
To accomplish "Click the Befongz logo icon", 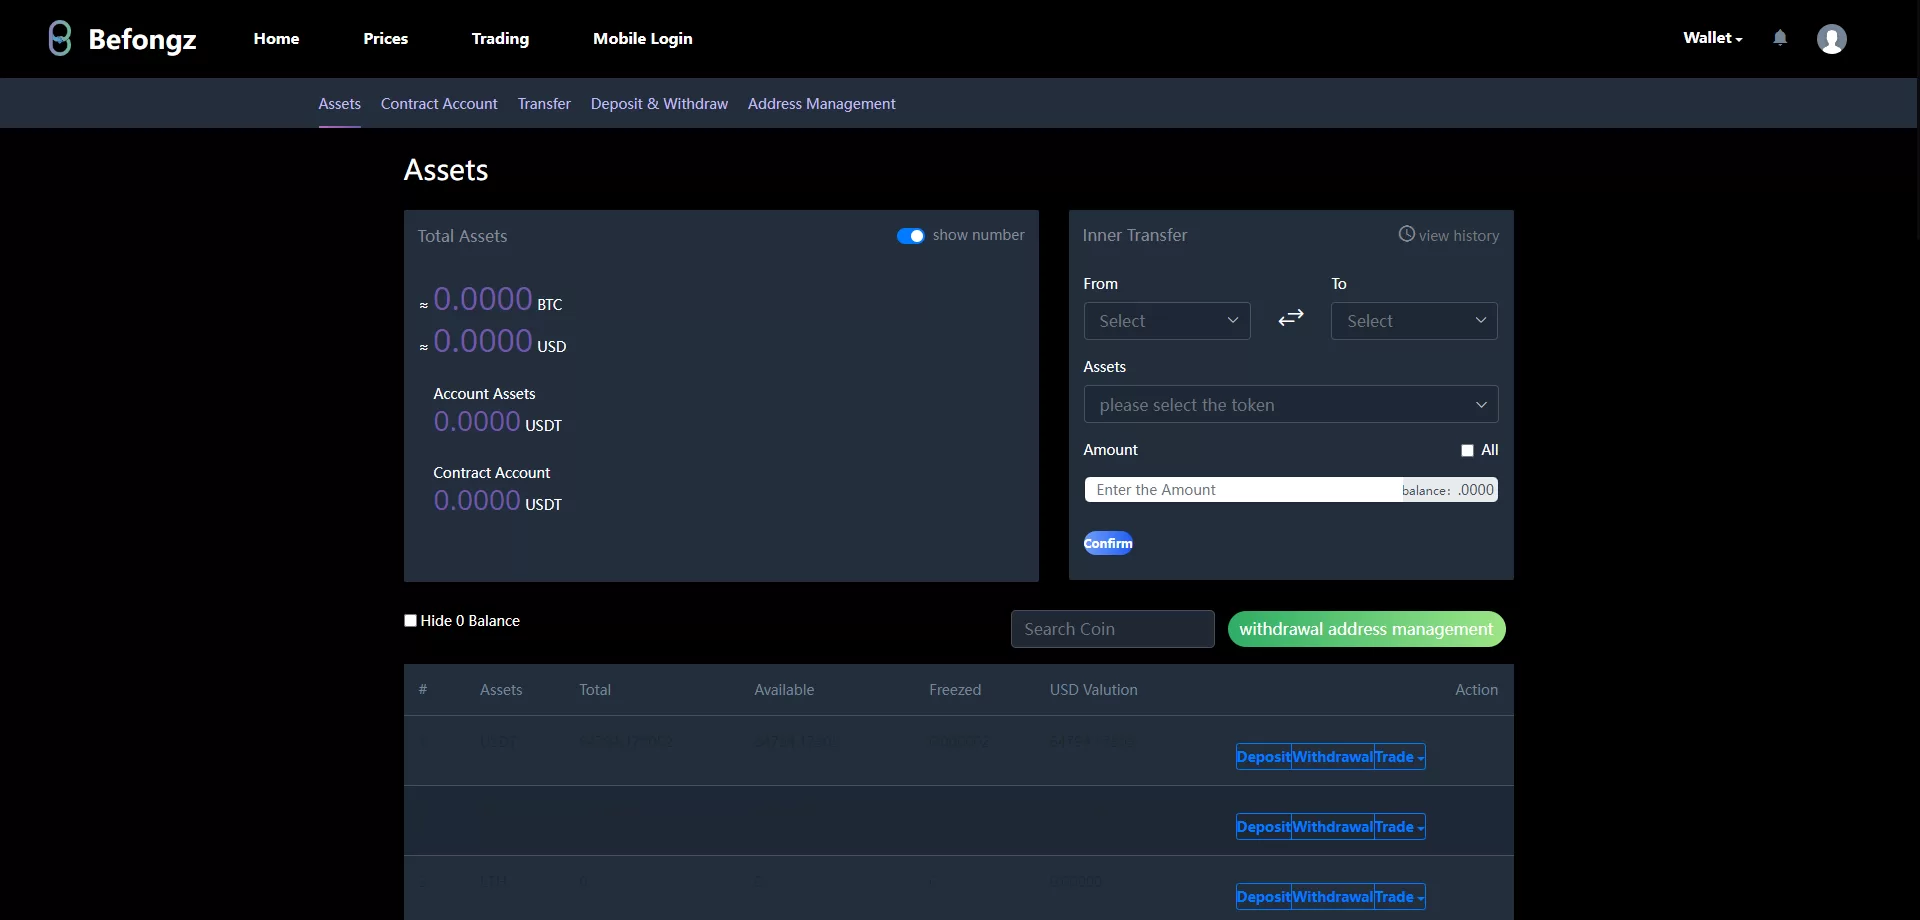I will (60, 39).
